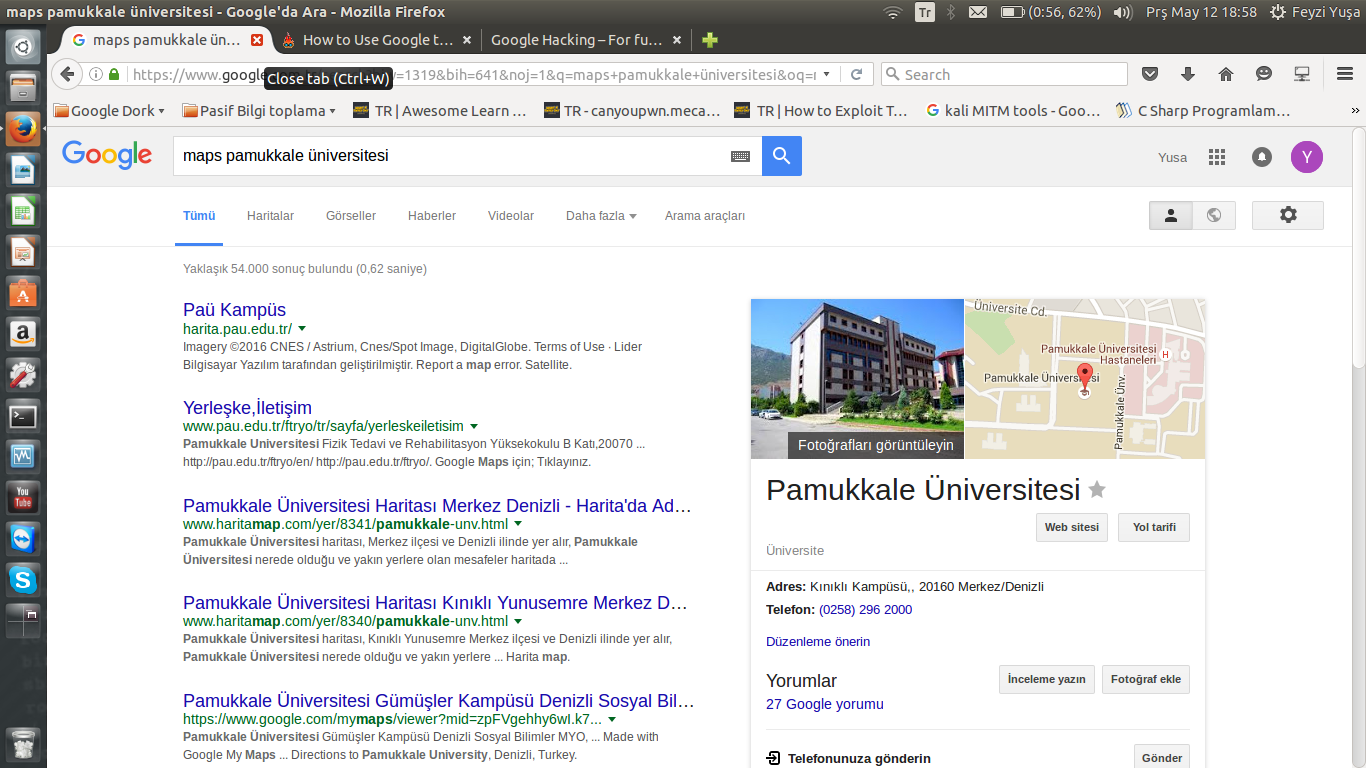The height and width of the screenshot is (768, 1366).
Task: Open the Firefox hamburger menu
Action: coord(1345,74)
